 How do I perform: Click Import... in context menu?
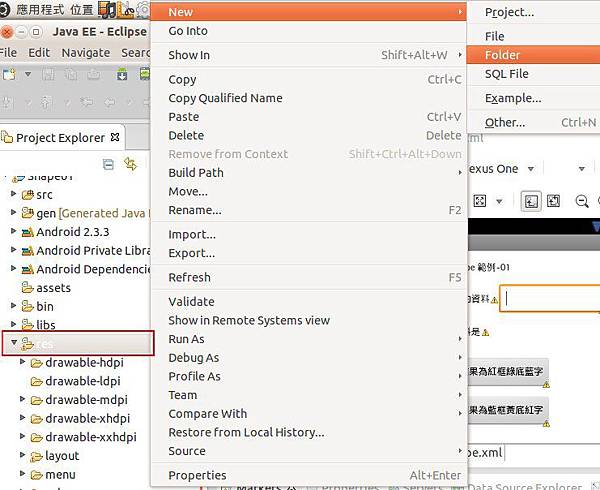pos(308,234)
